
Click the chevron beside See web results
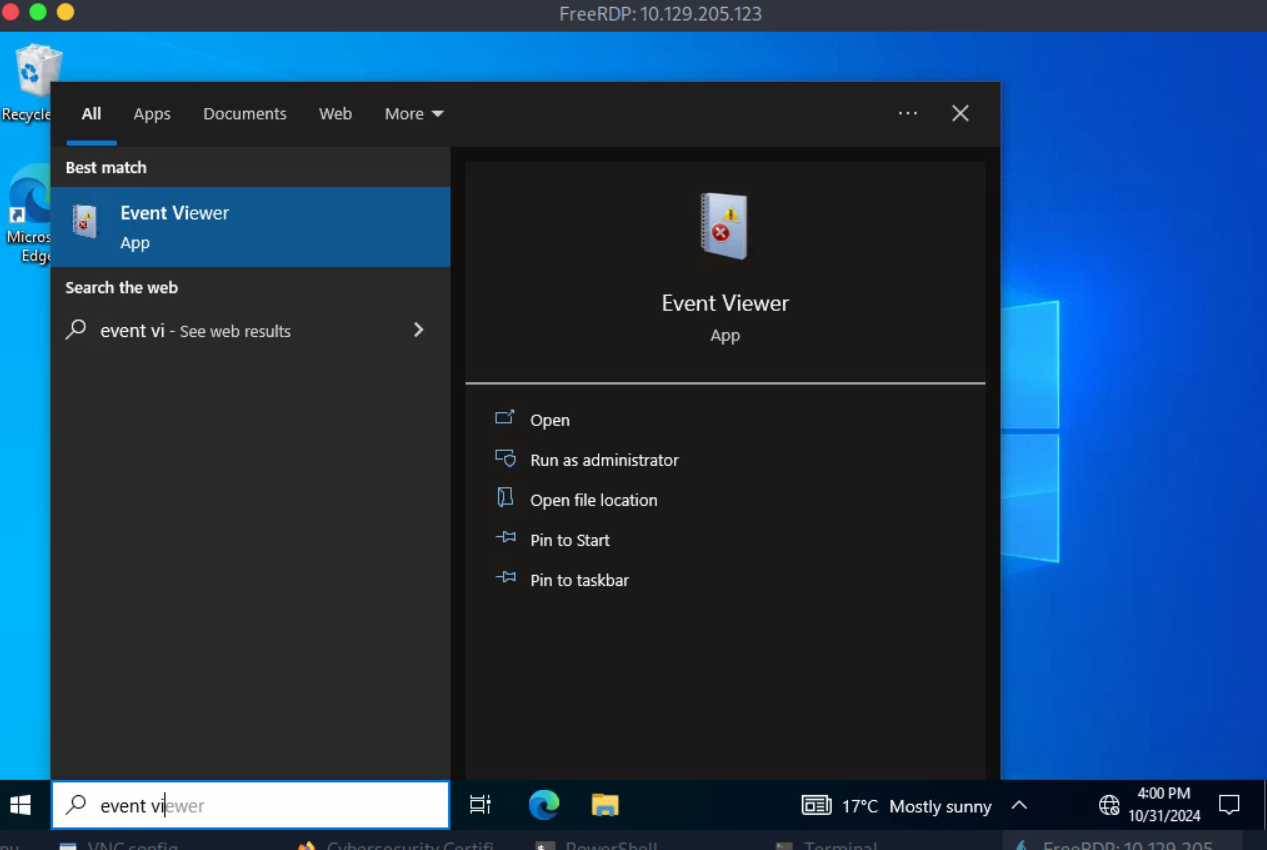(x=418, y=330)
